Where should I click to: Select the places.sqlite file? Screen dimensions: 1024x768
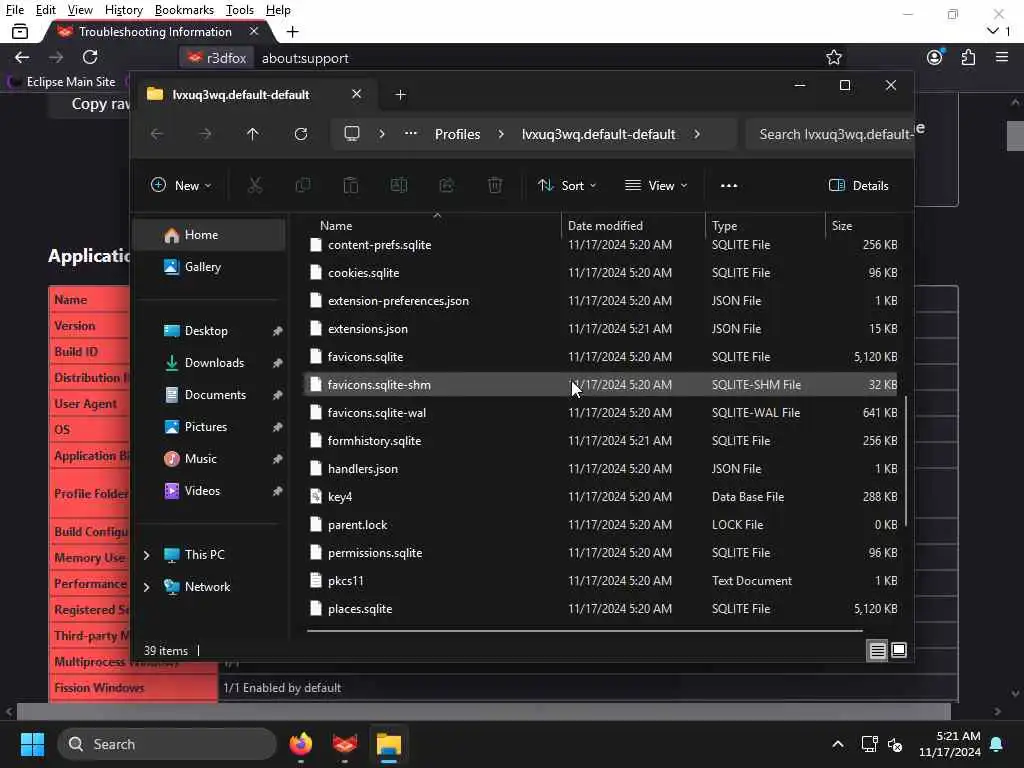(603, 609)
